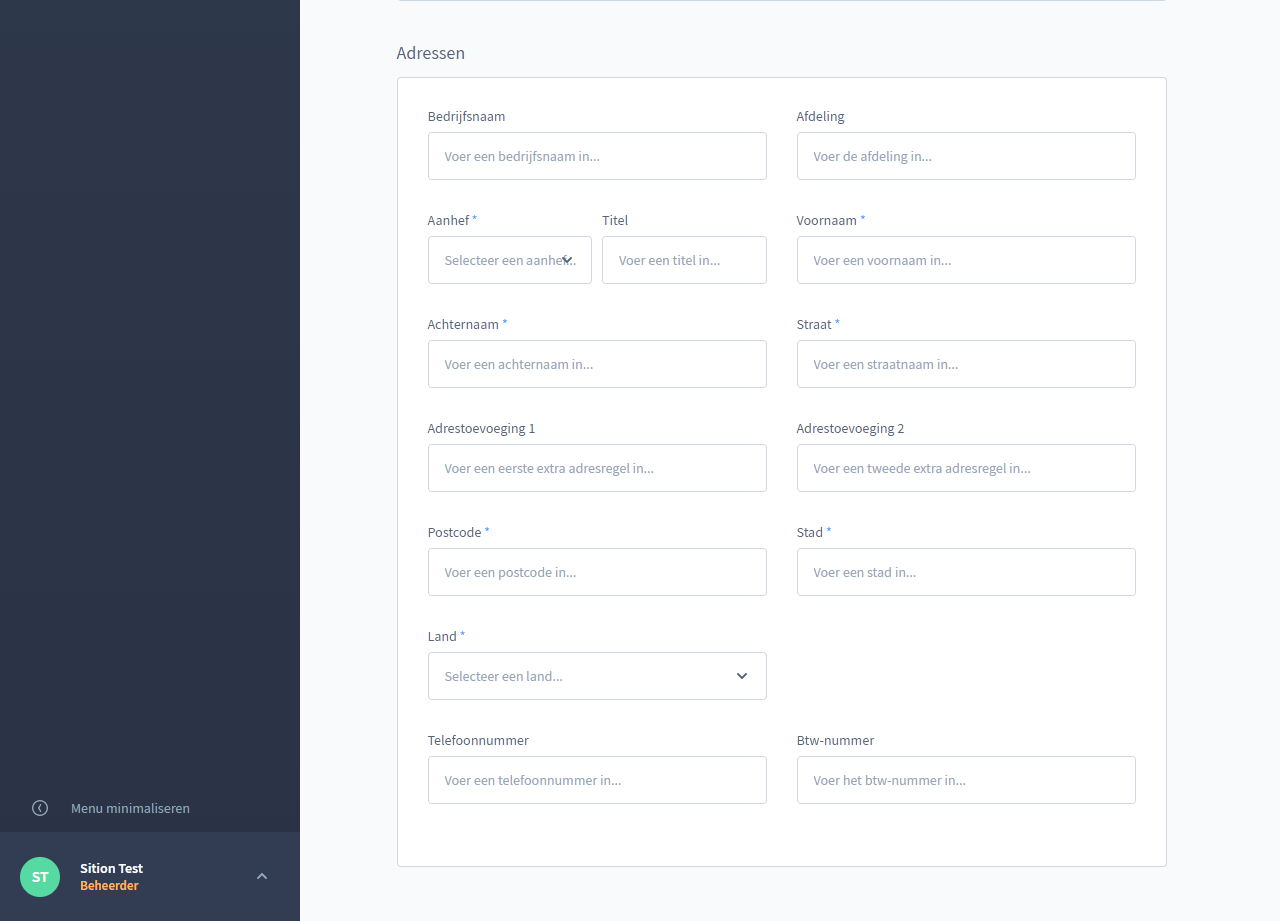Click the Menu minimaliseren collapse icon
Viewport: 1280px width, 921px height.
(x=39, y=808)
